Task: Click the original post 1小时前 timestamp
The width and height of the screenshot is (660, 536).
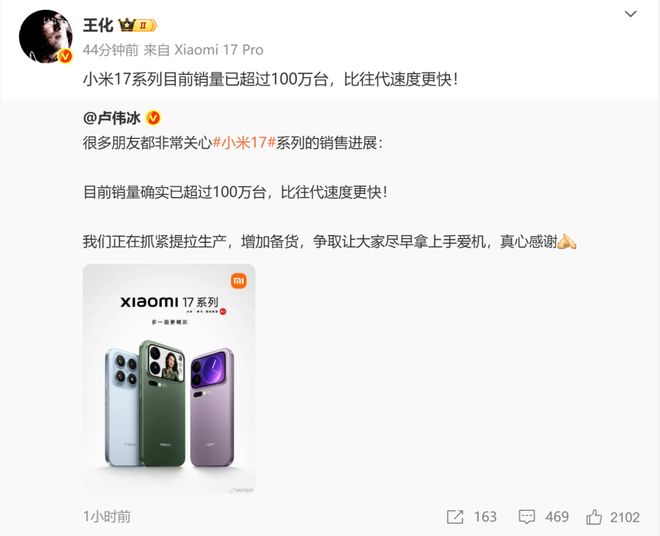Action: 107,517
